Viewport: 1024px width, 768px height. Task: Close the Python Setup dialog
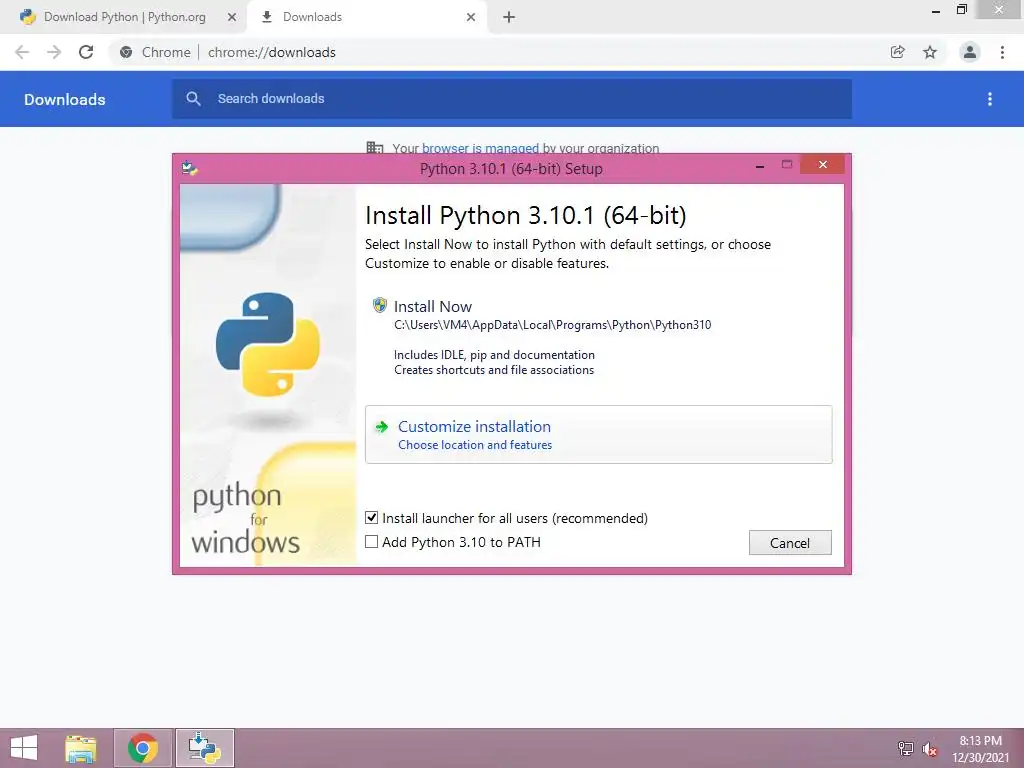click(x=822, y=165)
